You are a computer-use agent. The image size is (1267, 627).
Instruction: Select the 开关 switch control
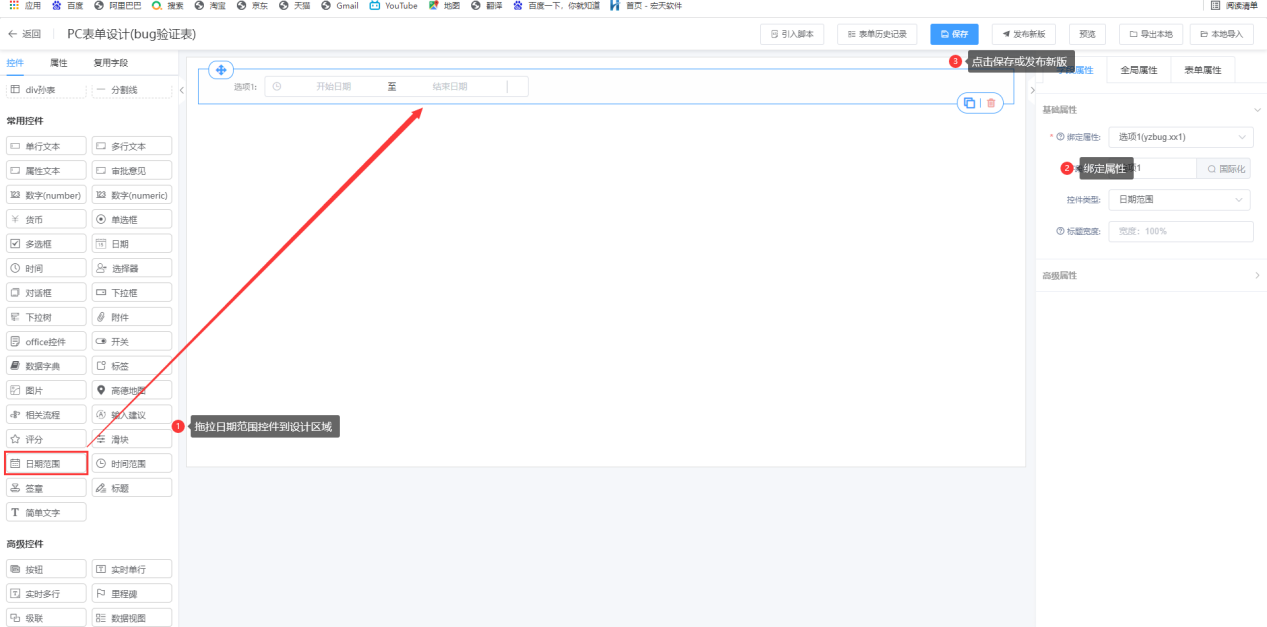coord(132,342)
